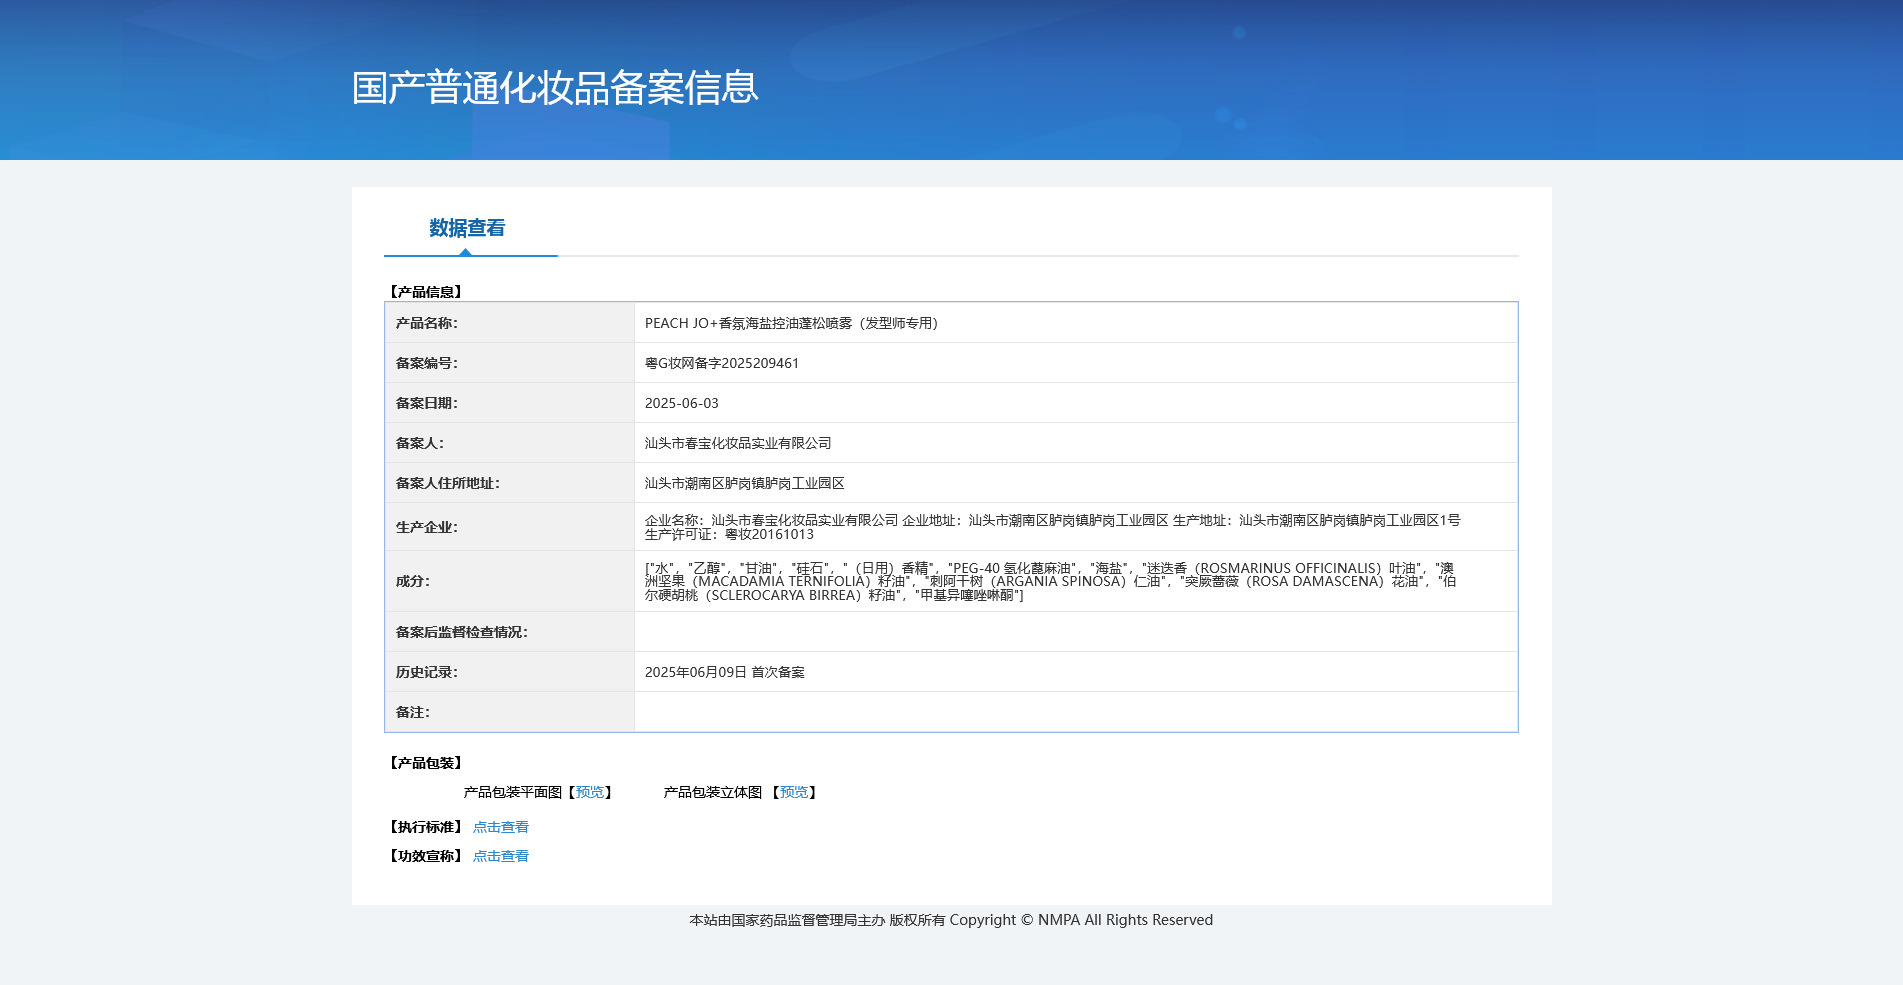This screenshot has width=1903, height=985.
Task: Select the 数据查看 tab
Action: click(x=467, y=228)
